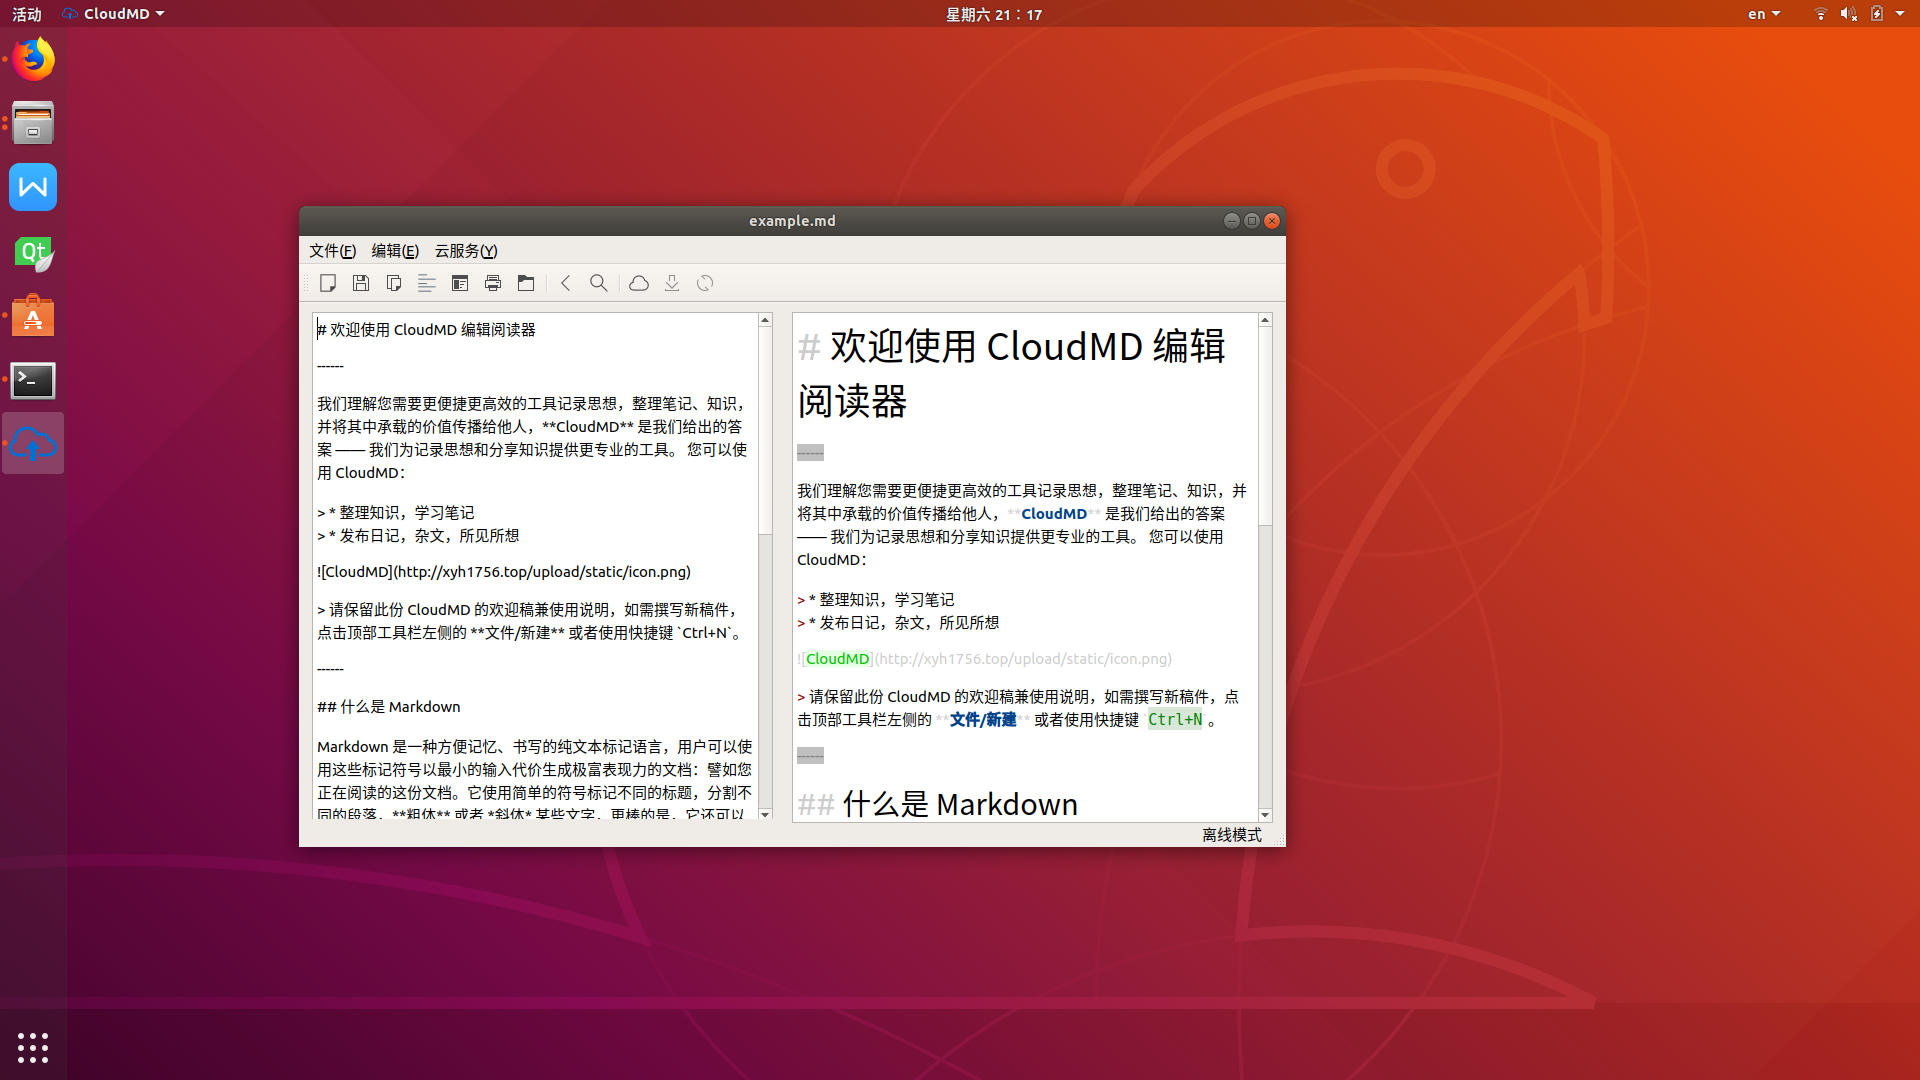Open the clock 星期六 21:17 calendar

click(994, 14)
